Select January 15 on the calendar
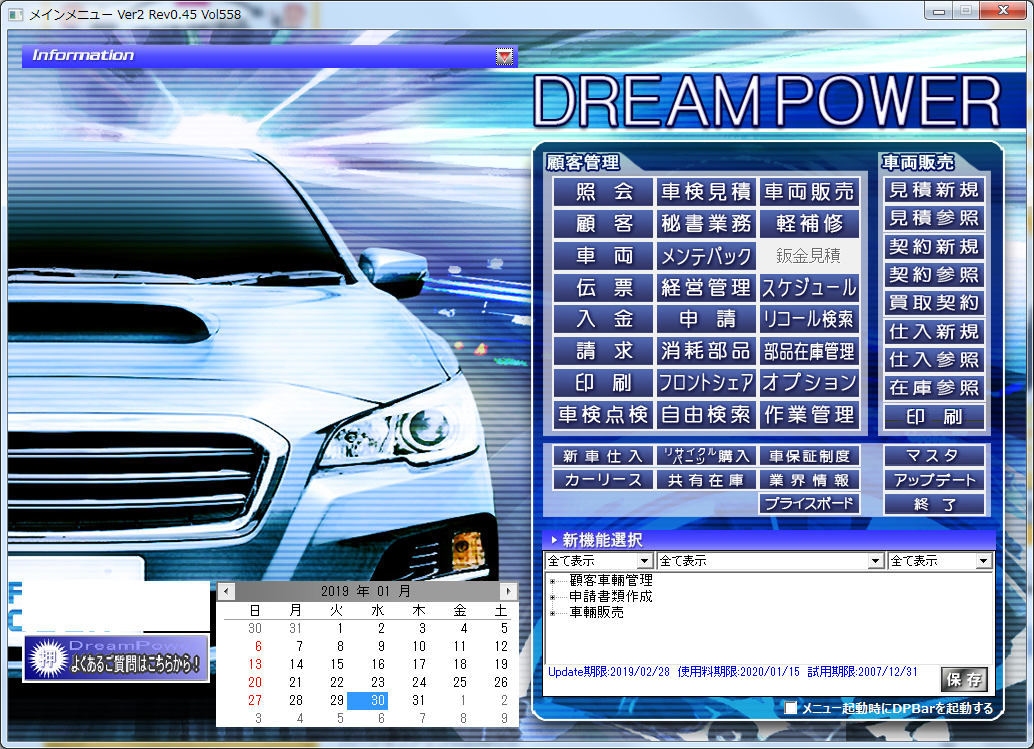The width and height of the screenshot is (1034, 749). pyautogui.click(x=337, y=665)
